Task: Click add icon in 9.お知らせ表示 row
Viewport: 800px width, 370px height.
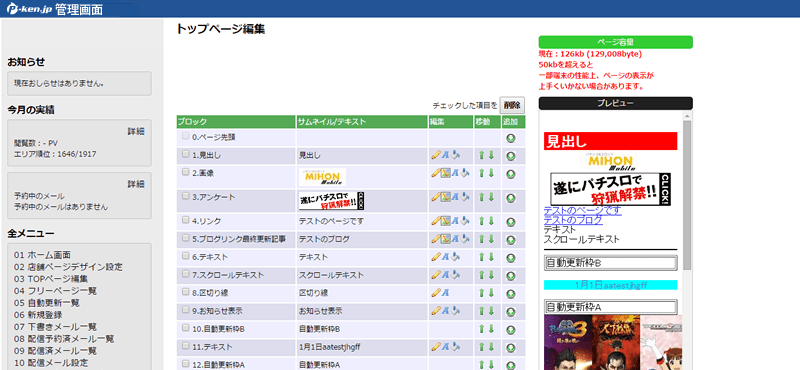Action: pyautogui.click(x=511, y=311)
